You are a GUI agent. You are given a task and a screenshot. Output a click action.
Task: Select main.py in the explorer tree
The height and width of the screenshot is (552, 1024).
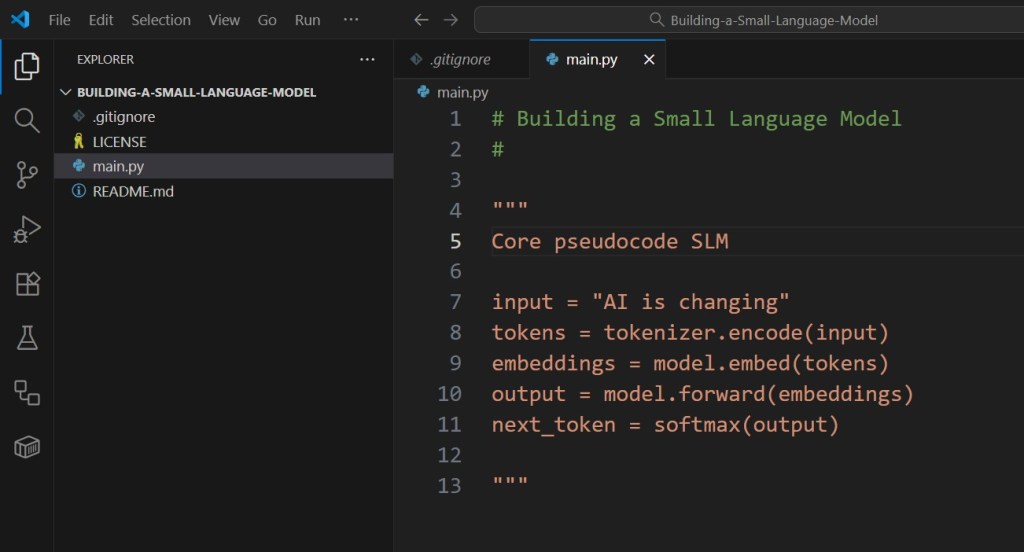[x=223, y=166]
